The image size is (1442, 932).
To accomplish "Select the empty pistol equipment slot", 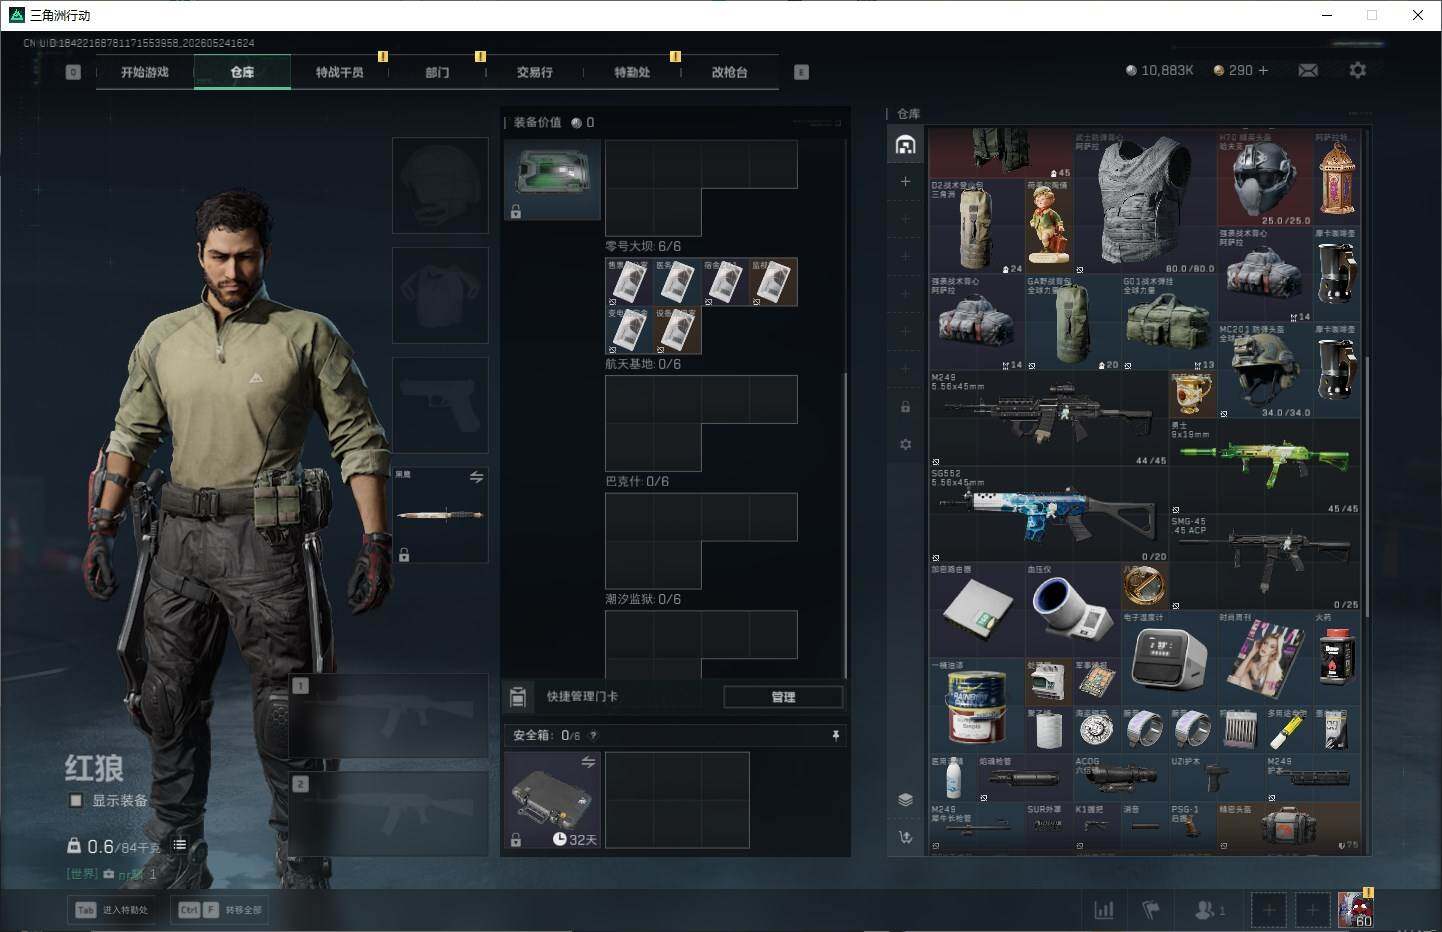I will (x=440, y=404).
